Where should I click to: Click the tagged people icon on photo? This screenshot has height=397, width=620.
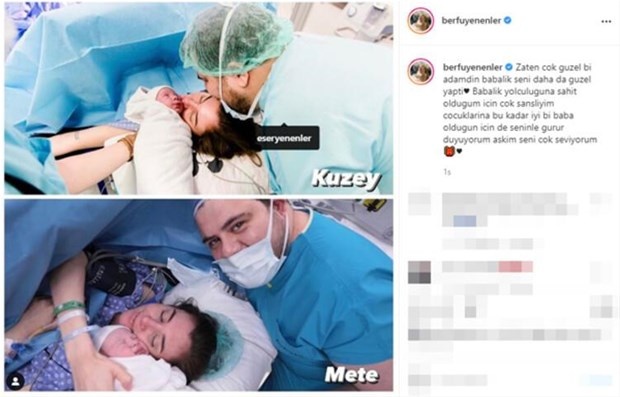pyautogui.click(x=16, y=382)
